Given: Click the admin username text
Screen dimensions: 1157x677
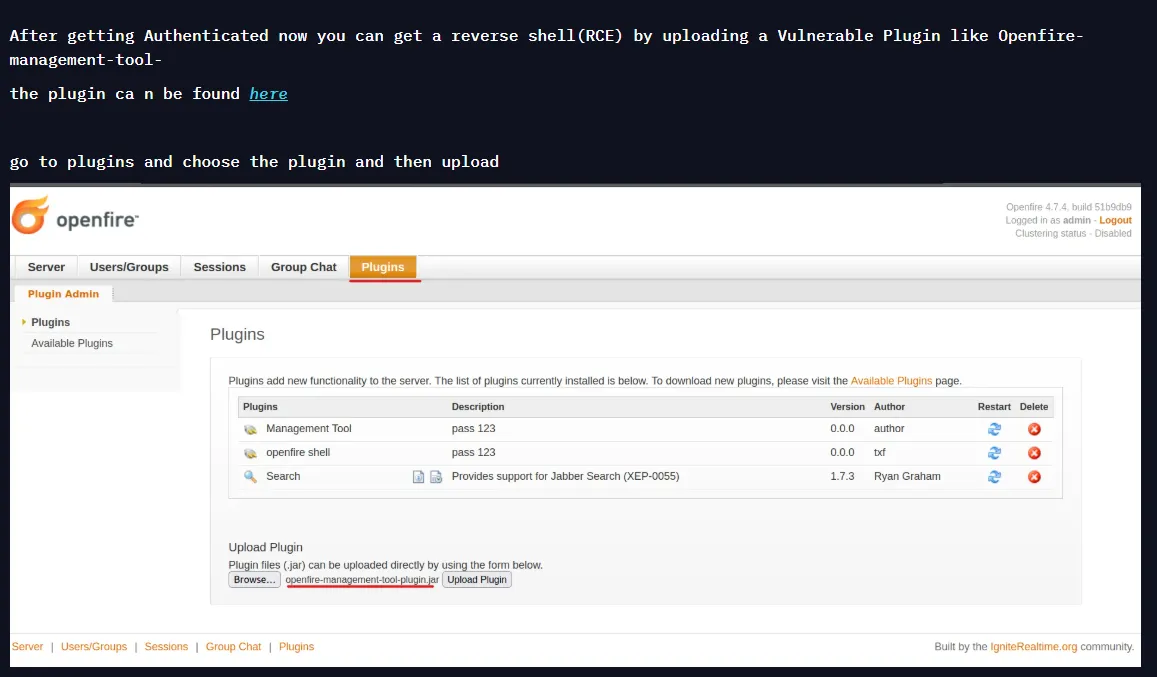Looking at the screenshot, I should click(1077, 220).
